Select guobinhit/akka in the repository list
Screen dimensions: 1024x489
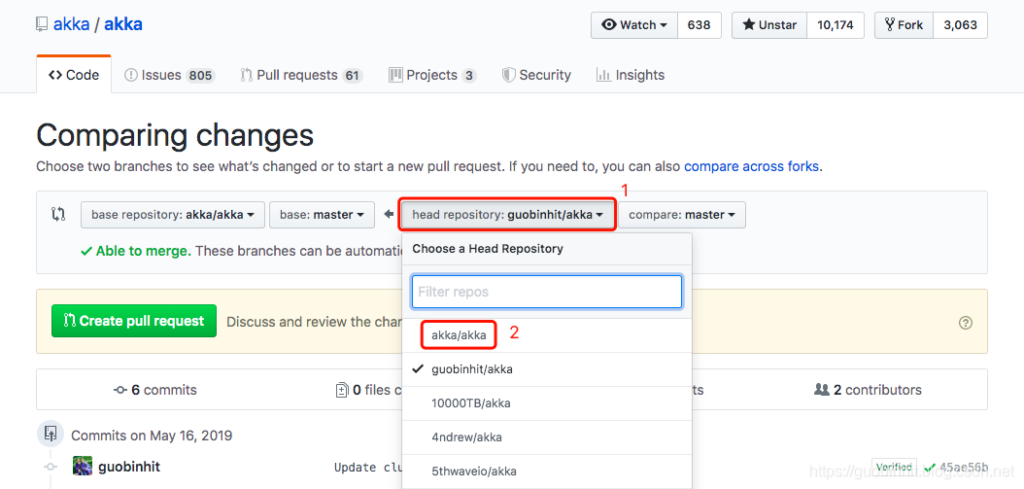pyautogui.click(x=547, y=370)
